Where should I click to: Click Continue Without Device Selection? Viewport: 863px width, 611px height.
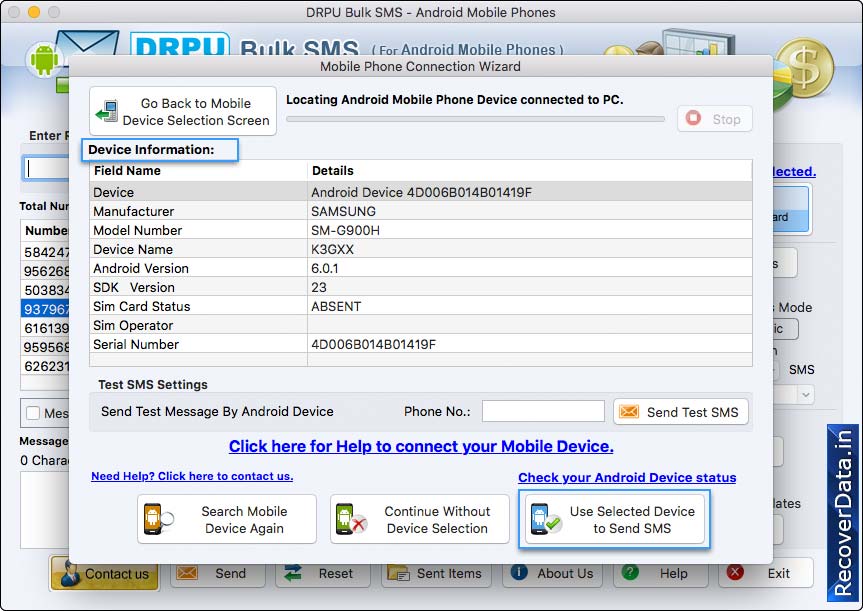[419, 519]
